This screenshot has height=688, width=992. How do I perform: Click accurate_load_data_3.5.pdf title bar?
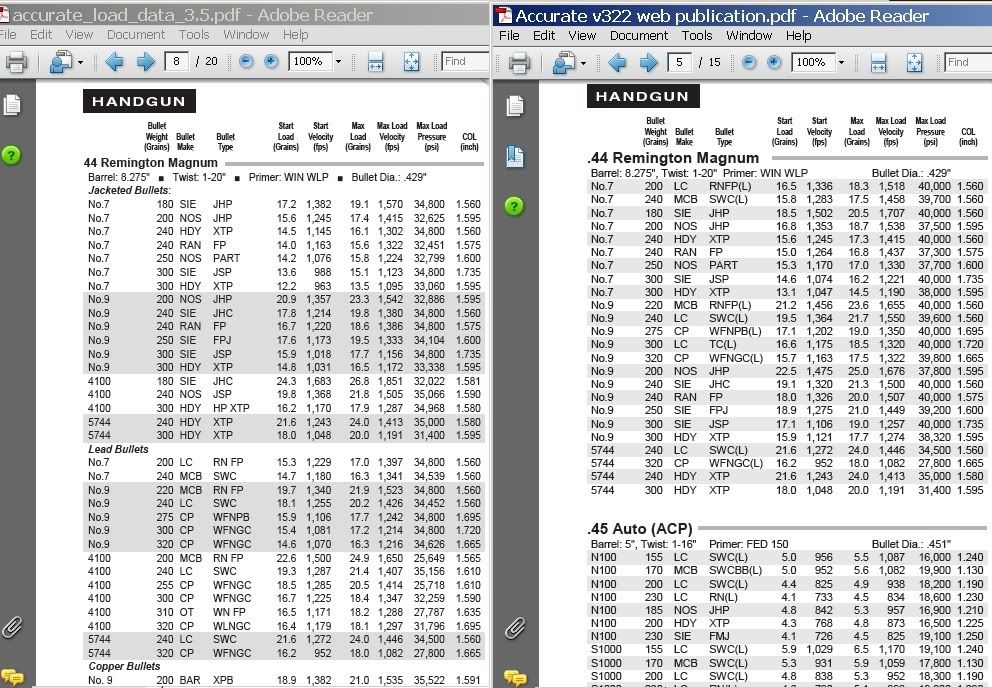click(245, 14)
